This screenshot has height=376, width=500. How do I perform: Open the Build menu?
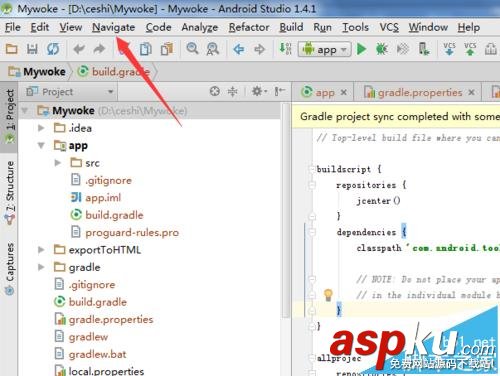(x=291, y=27)
